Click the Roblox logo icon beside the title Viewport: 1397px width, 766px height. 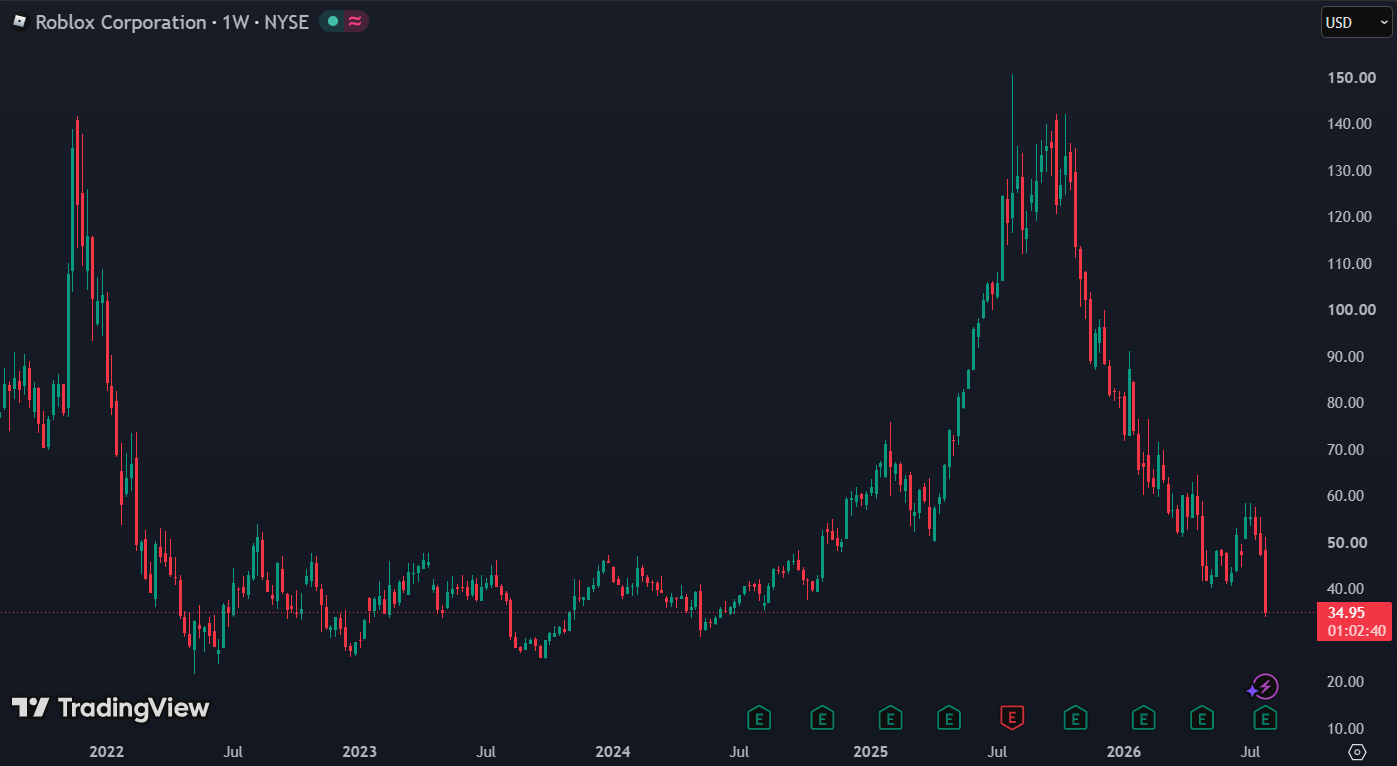tap(19, 22)
